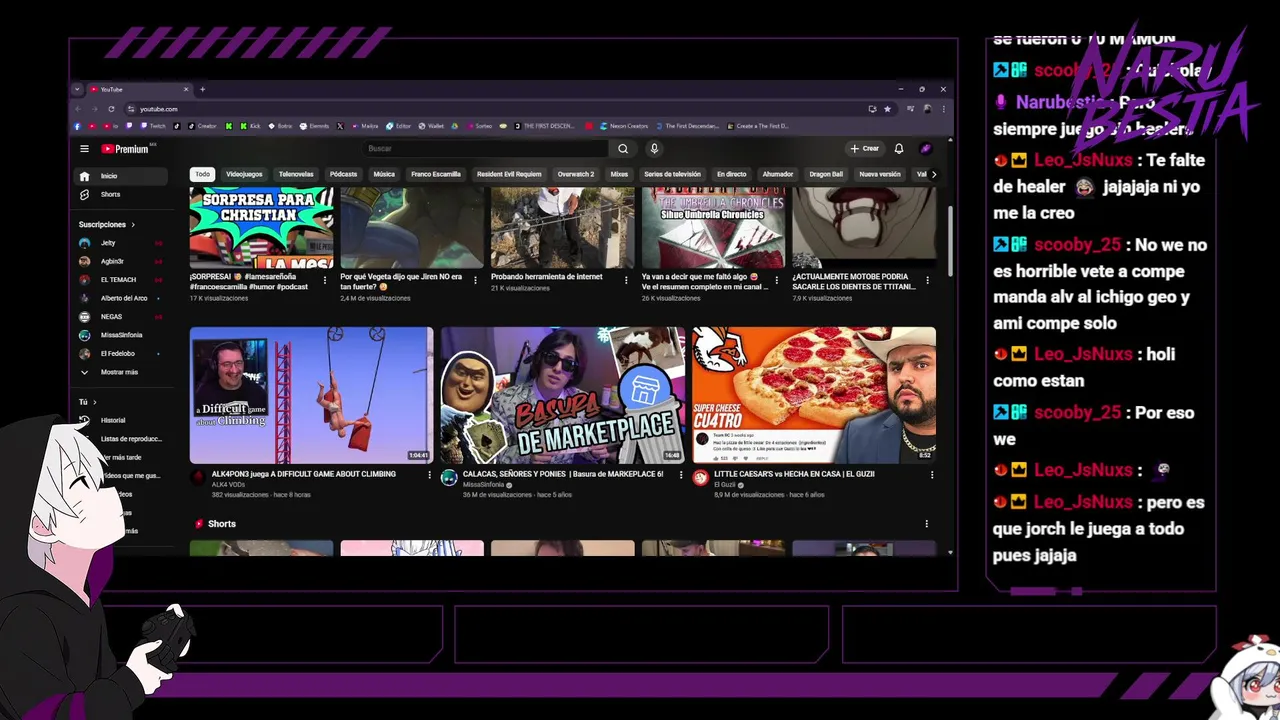Viewport: 1280px width, 720px height.
Task: Open the Umbrella Chronicles video thumbnail
Action: pyautogui.click(x=713, y=229)
